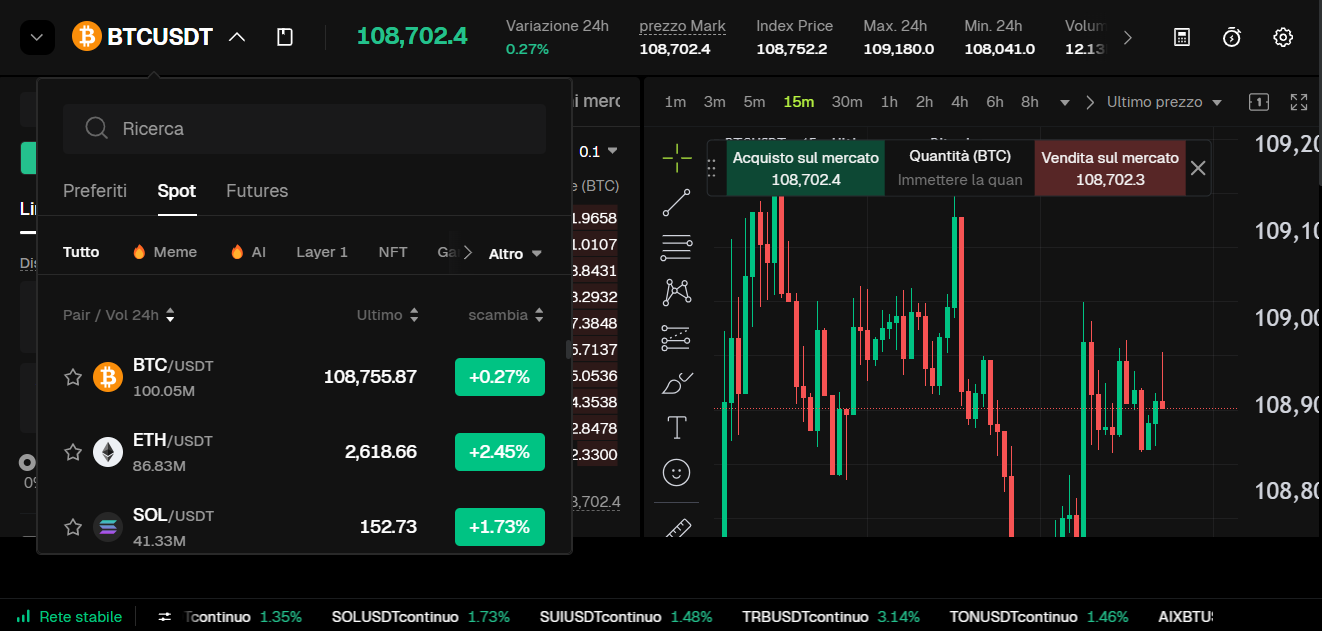Expand chart toolbar with right chevron
The image size is (1322, 631).
click(1090, 102)
